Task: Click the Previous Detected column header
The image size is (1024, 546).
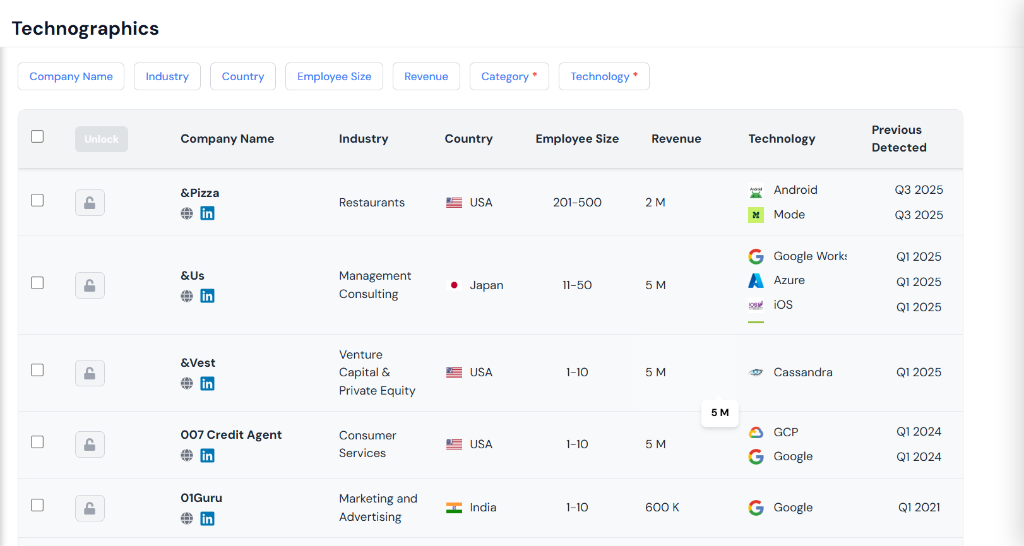Action: 899,138
